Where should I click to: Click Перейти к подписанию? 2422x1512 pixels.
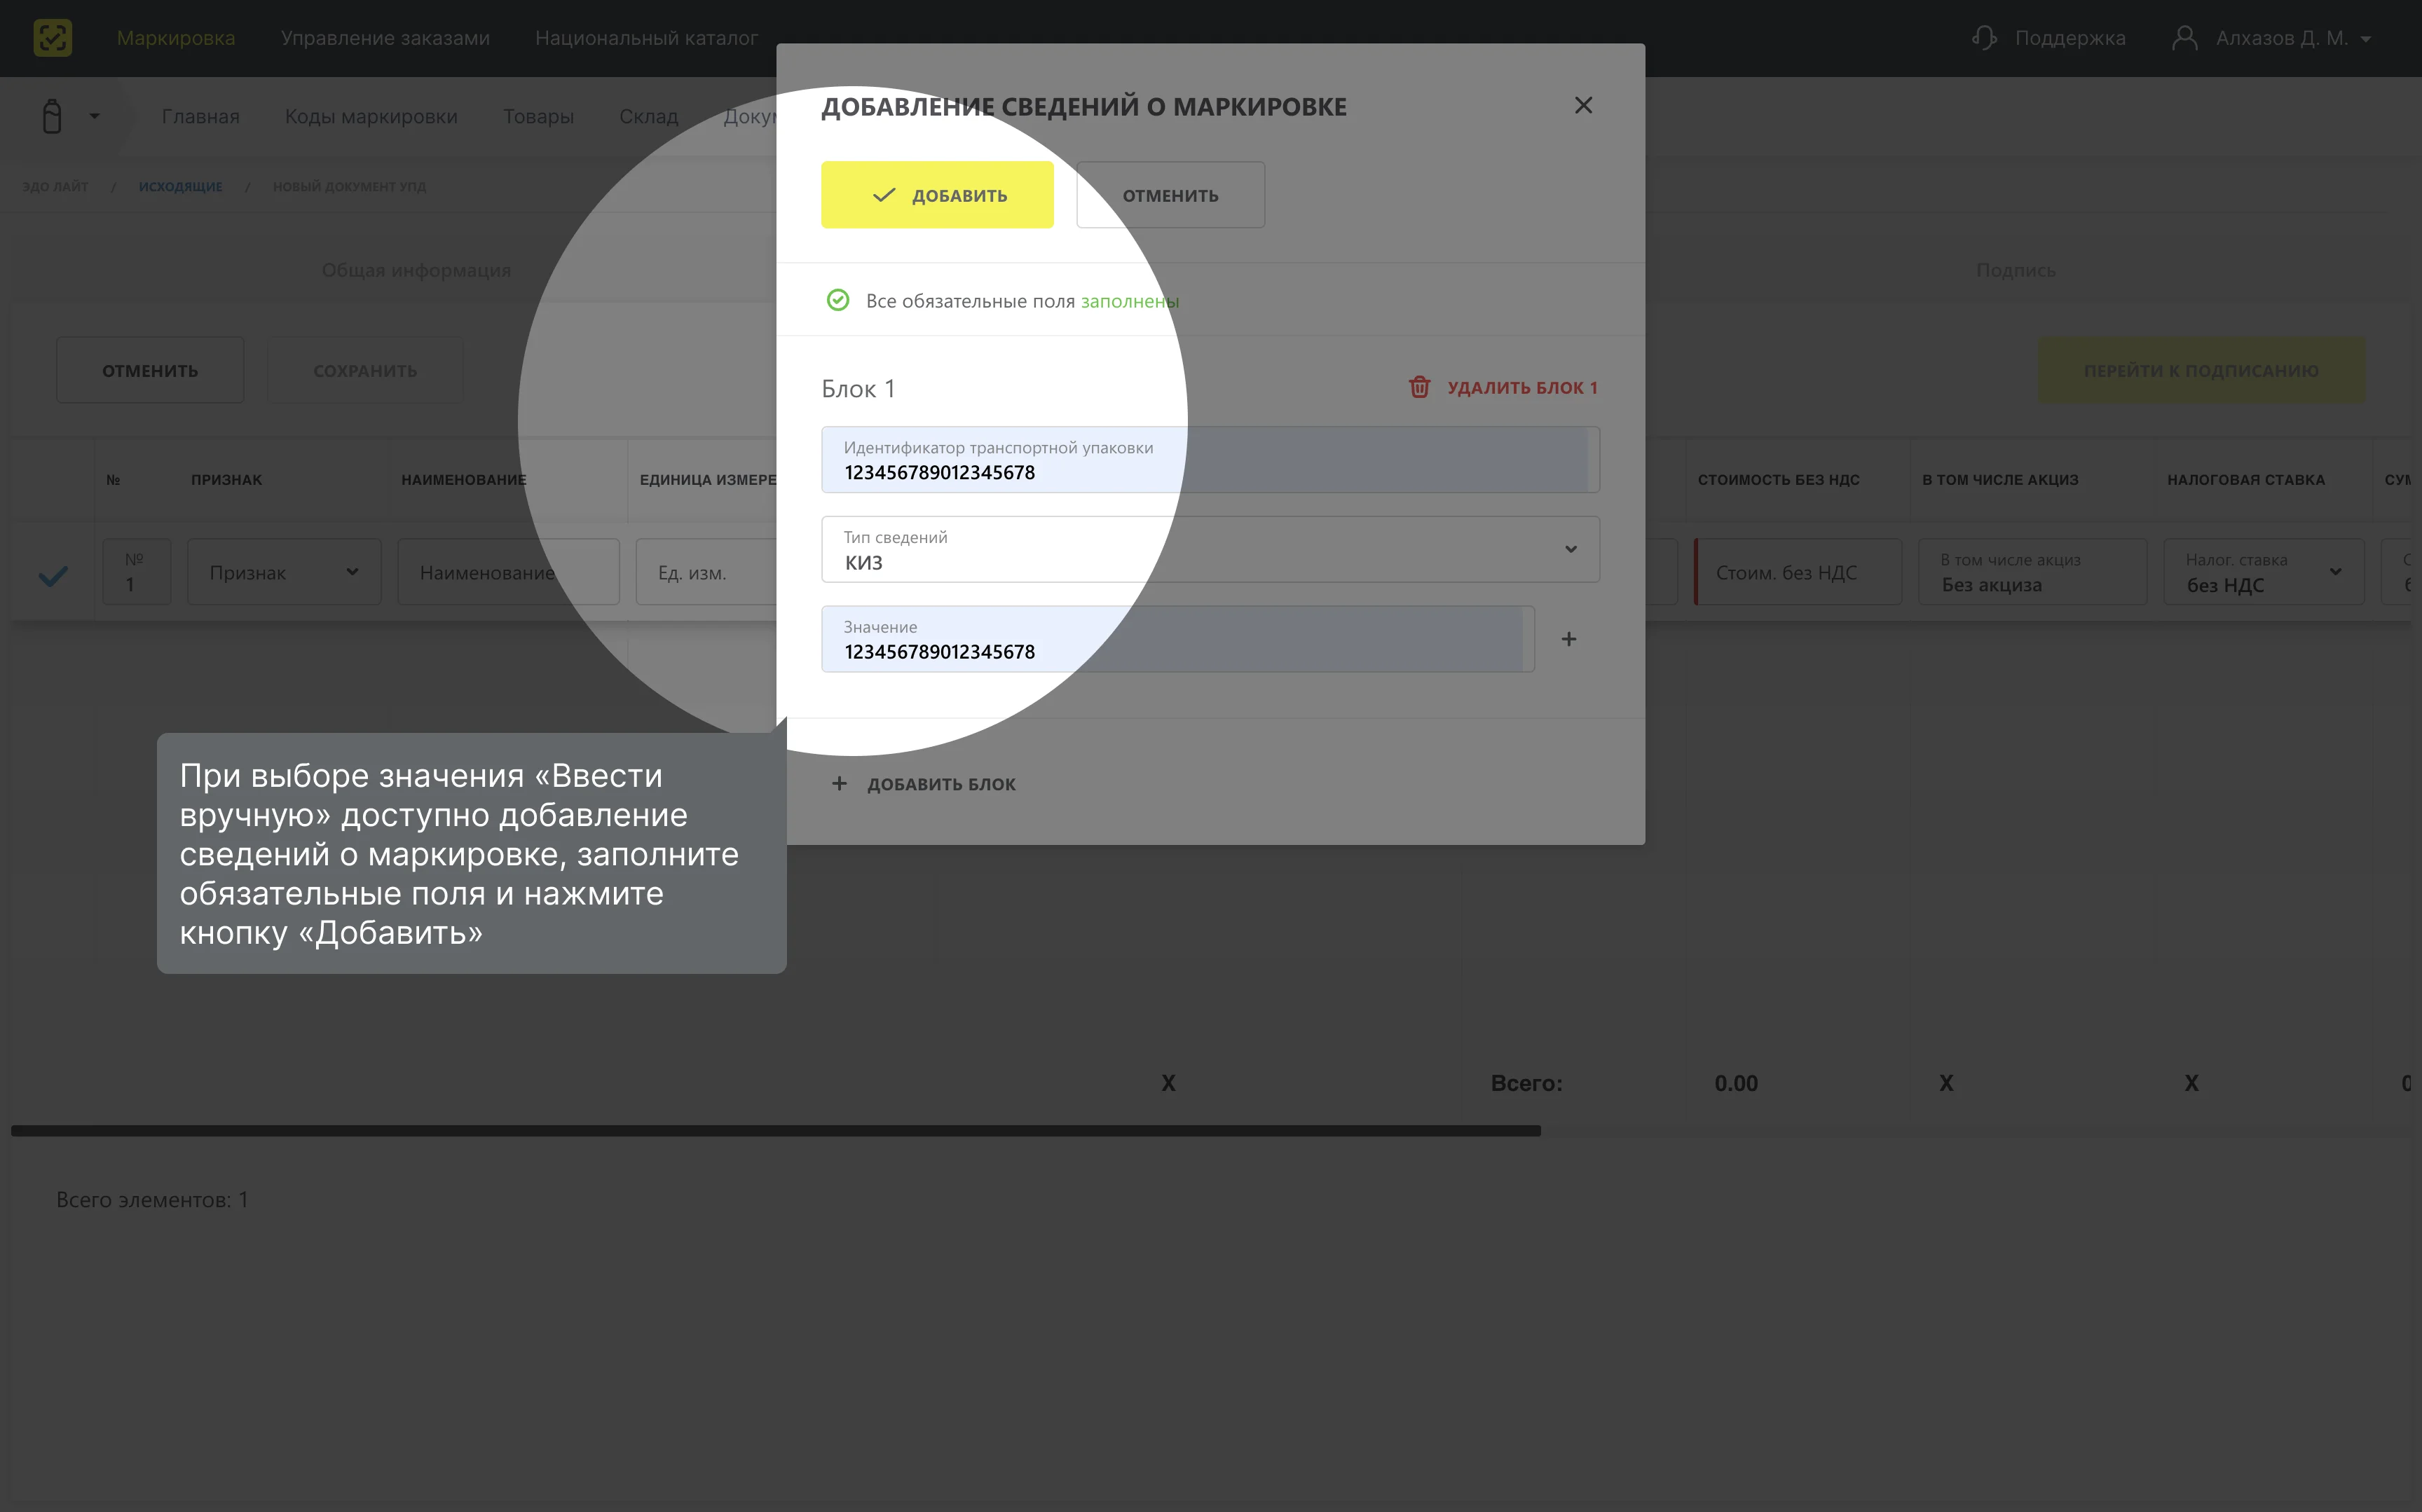[2201, 370]
